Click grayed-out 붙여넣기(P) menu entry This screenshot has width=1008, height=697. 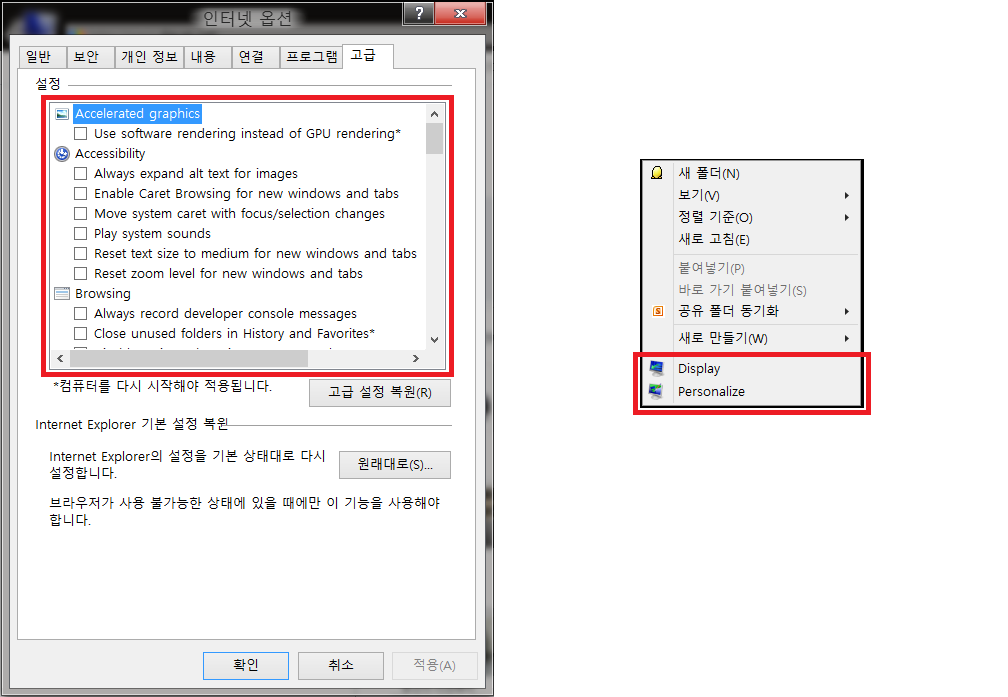712,268
